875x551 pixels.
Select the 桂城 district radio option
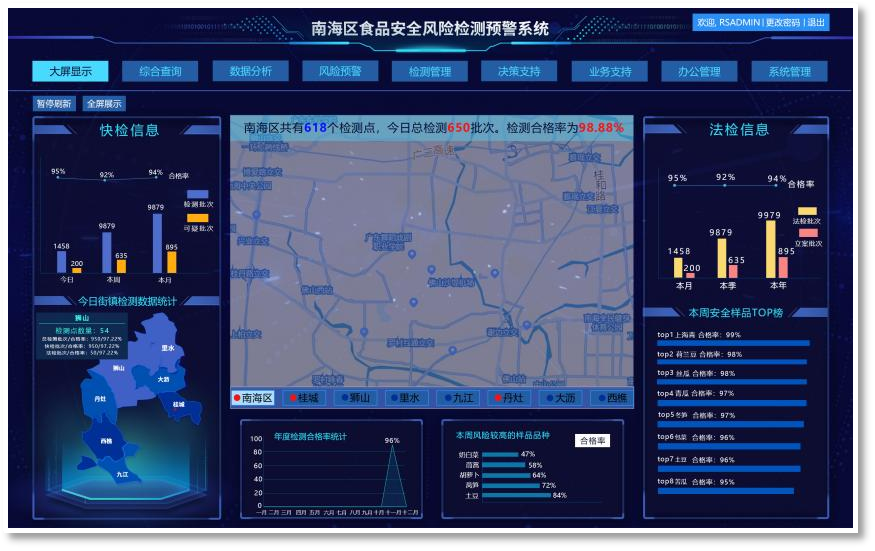click(x=307, y=398)
